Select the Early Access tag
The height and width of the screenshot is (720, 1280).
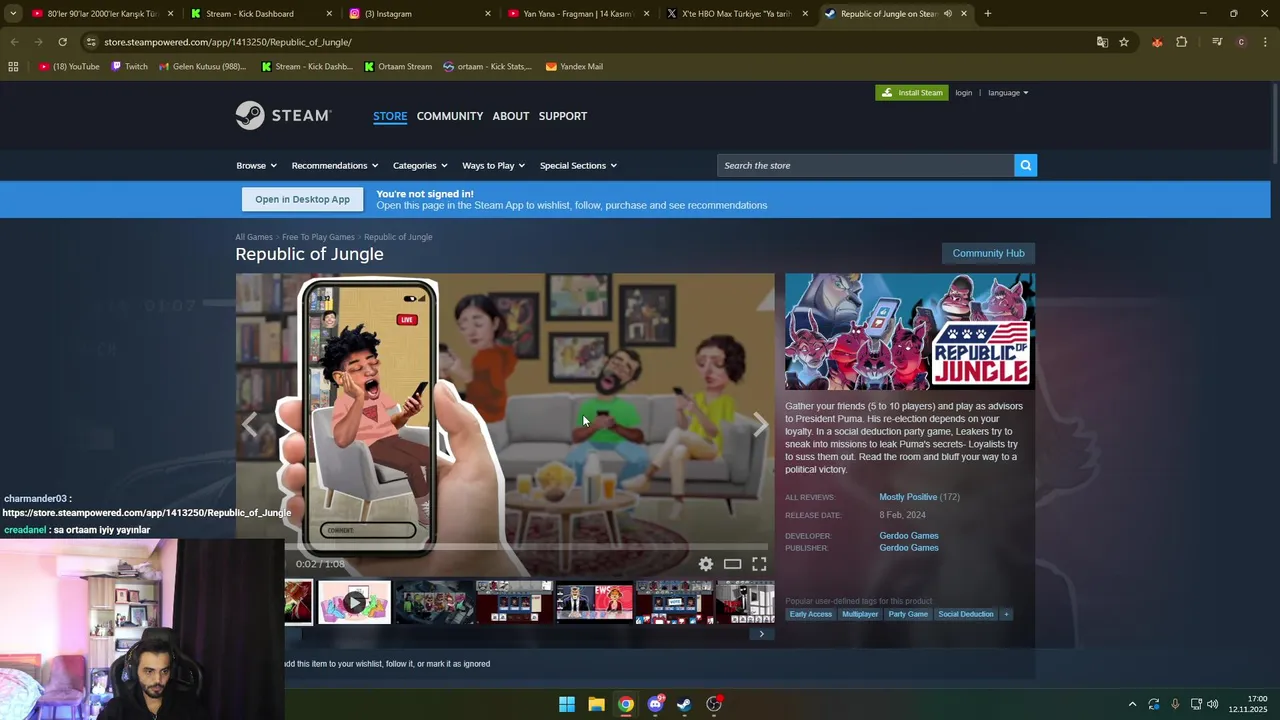point(811,614)
